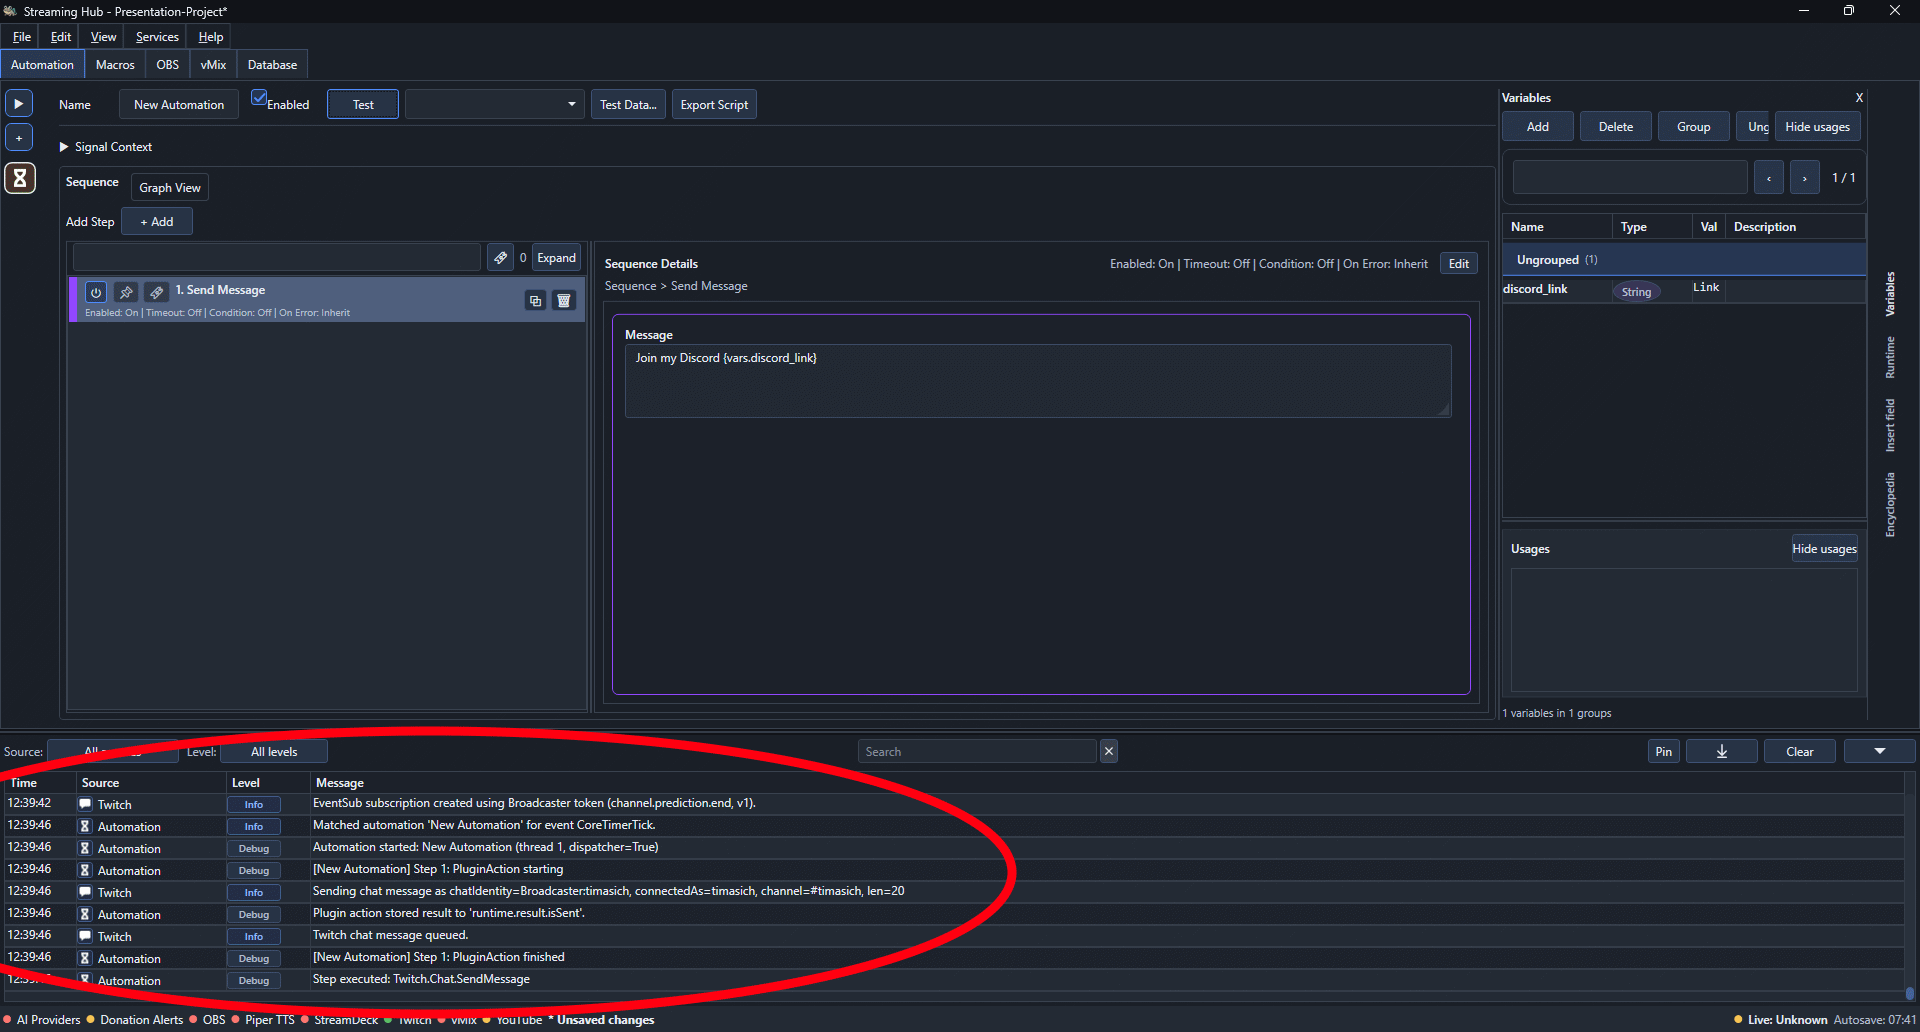The width and height of the screenshot is (1920, 1032).
Task: Click the Test button
Action: tap(363, 104)
